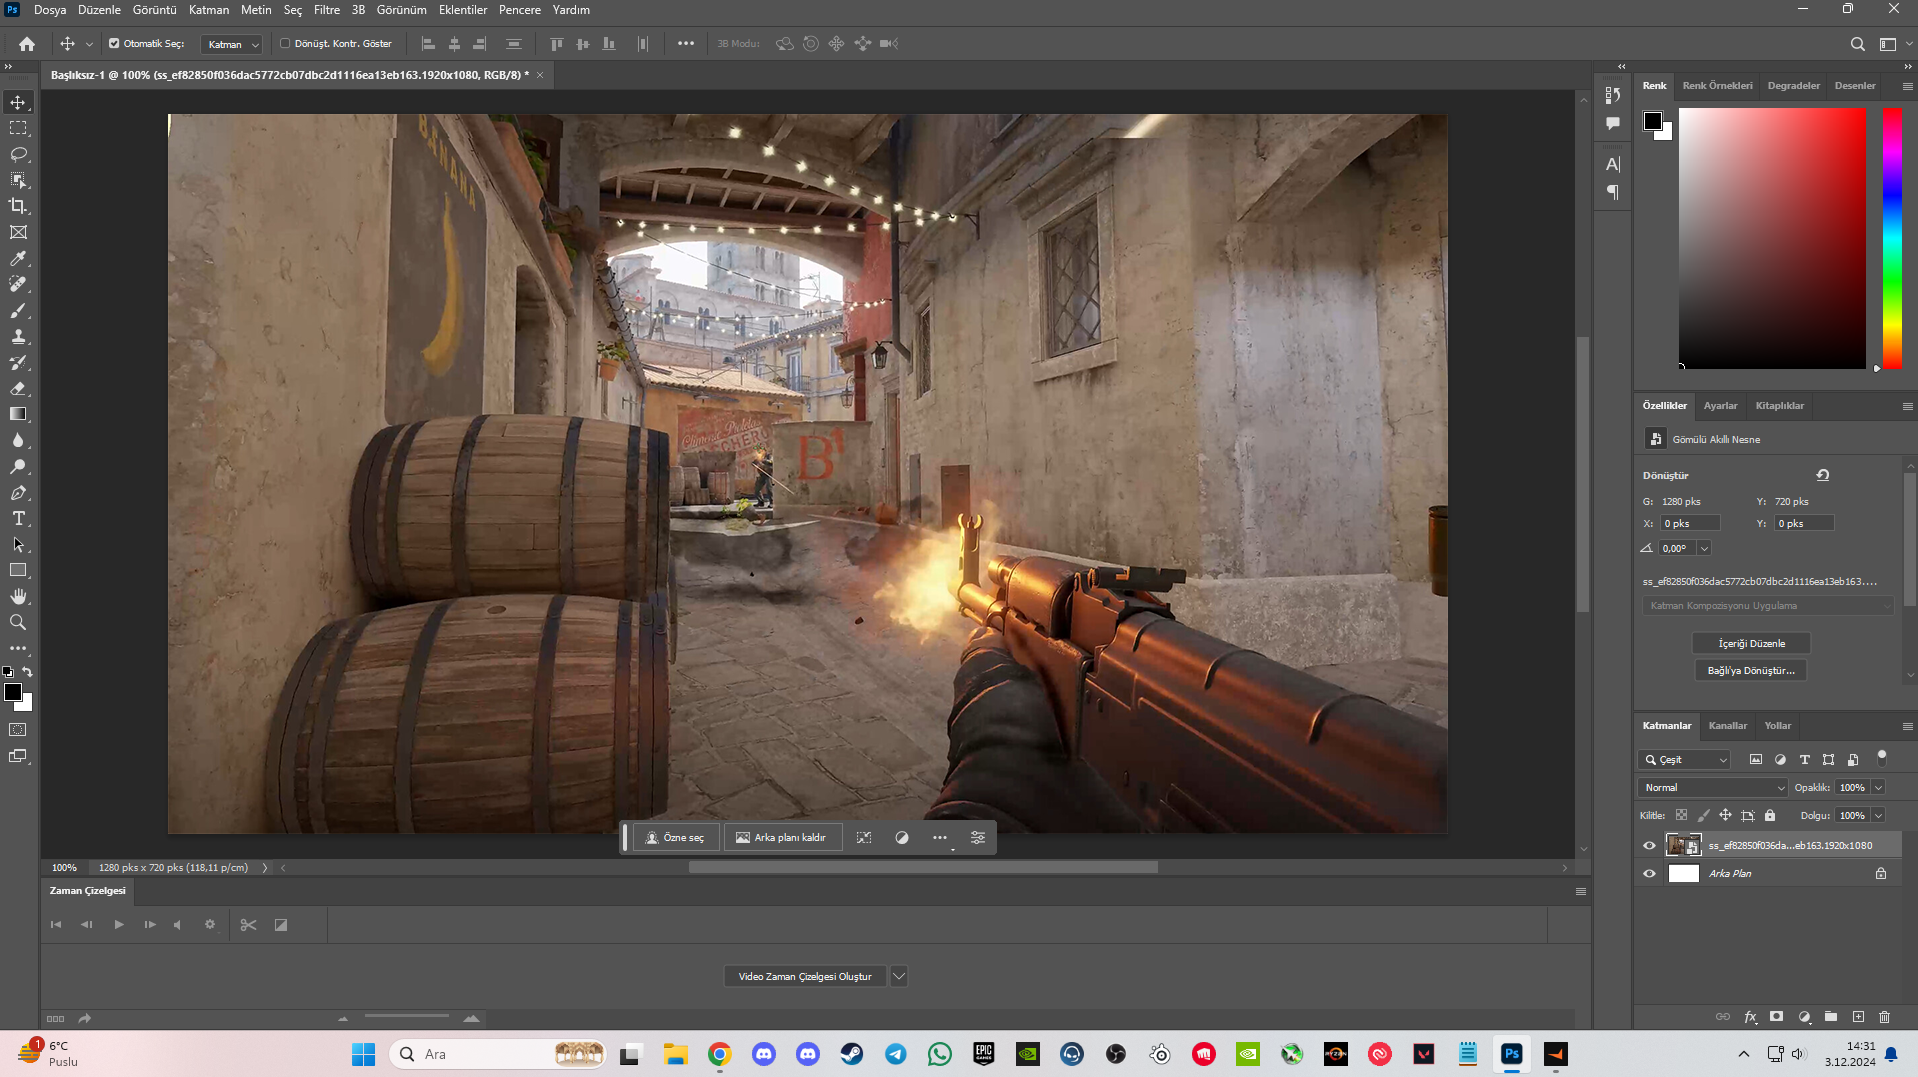Image resolution: width=1918 pixels, height=1077 pixels.
Task: Select the Lasso tool
Action: (18, 154)
